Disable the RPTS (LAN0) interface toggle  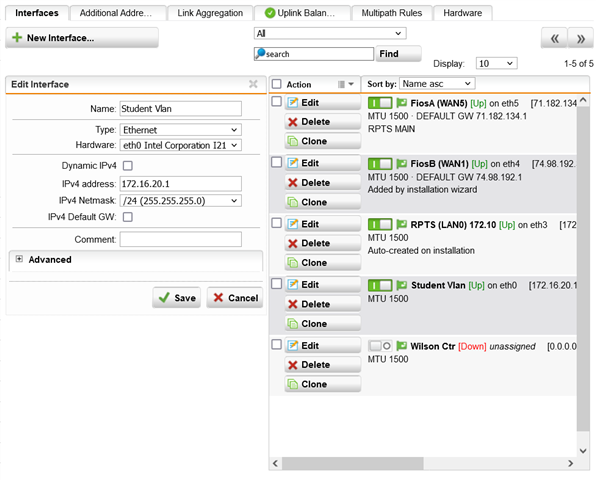(x=380, y=224)
